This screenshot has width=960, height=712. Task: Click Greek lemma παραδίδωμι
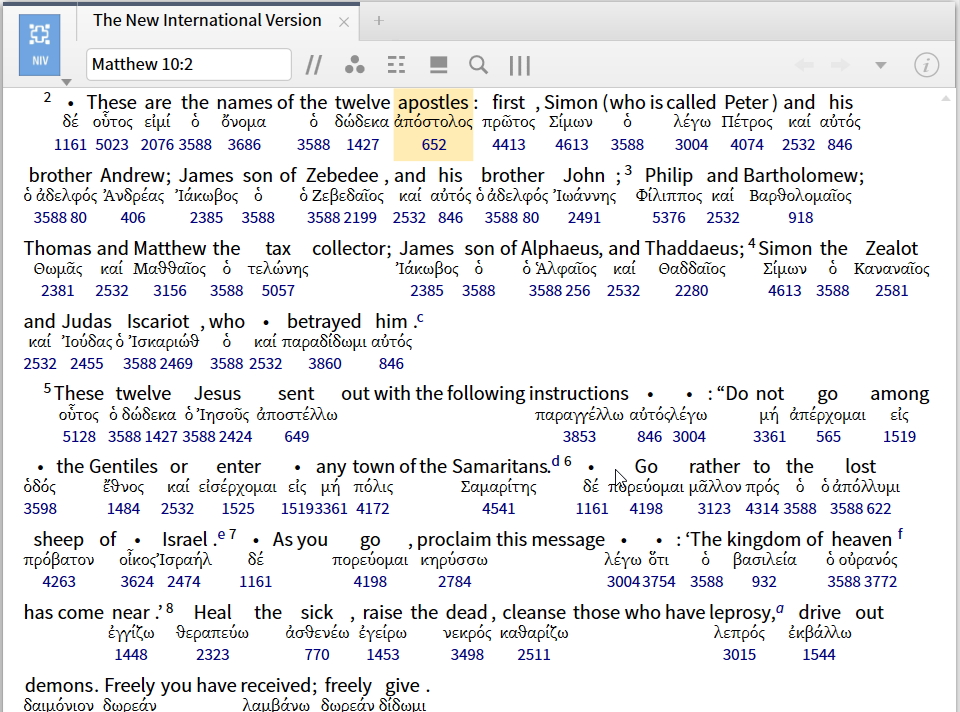pos(324,342)
